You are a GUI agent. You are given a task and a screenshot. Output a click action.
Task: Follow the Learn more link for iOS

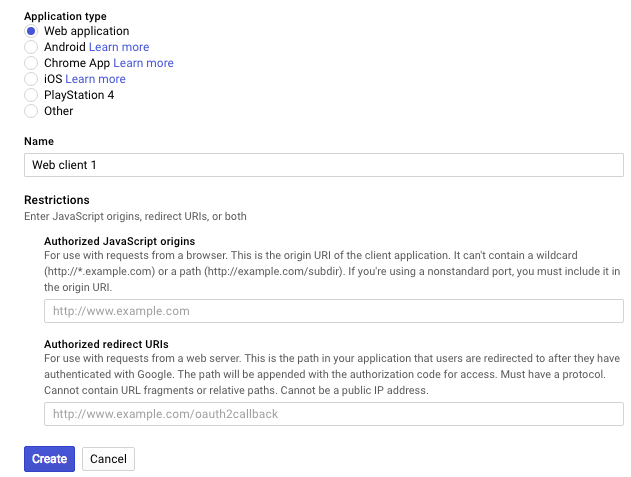click(95, 79)
